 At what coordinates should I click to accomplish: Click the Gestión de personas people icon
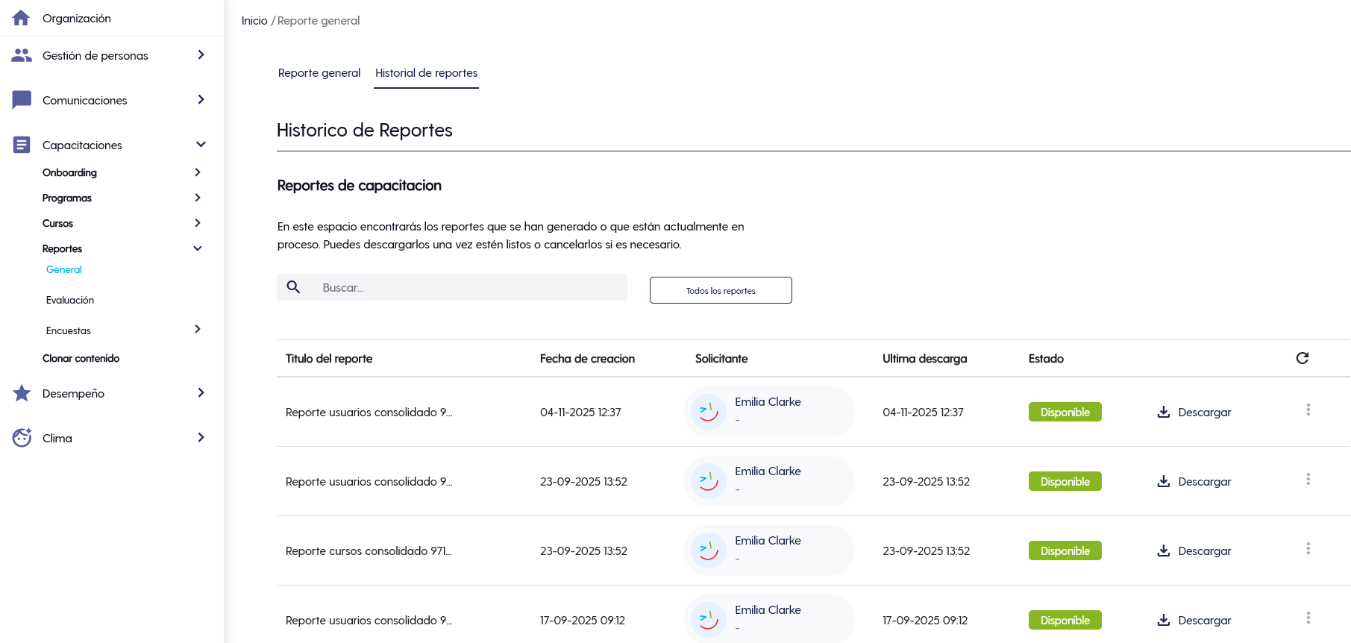(21, 55)
